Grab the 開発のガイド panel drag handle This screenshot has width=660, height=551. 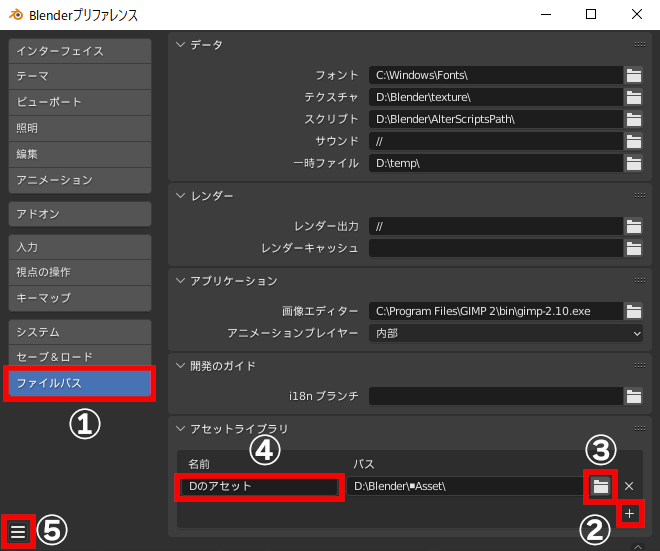pos(639,366)
